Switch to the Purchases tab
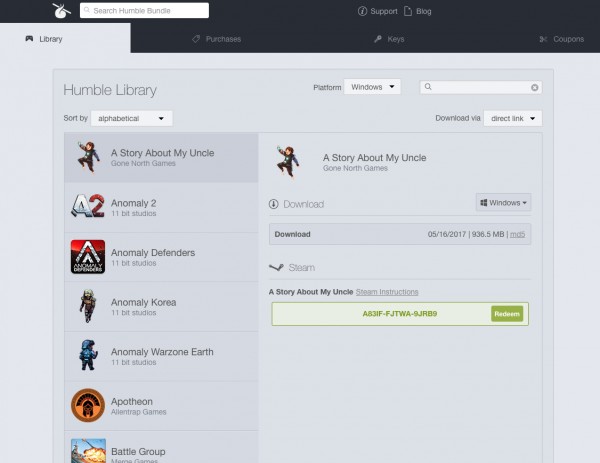 pos(217,39)
